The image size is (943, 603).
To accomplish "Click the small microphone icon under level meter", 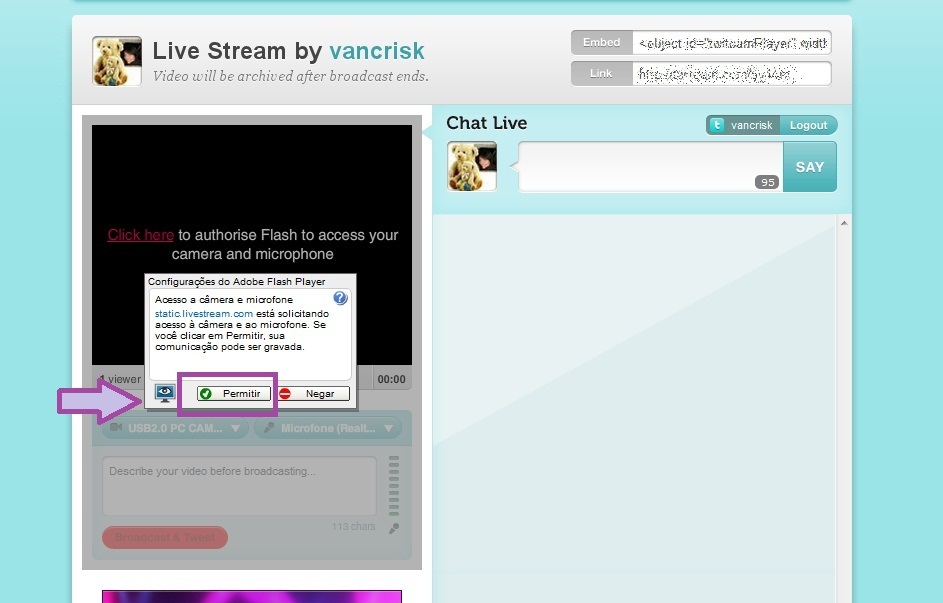I will click(x=394, y=528).
